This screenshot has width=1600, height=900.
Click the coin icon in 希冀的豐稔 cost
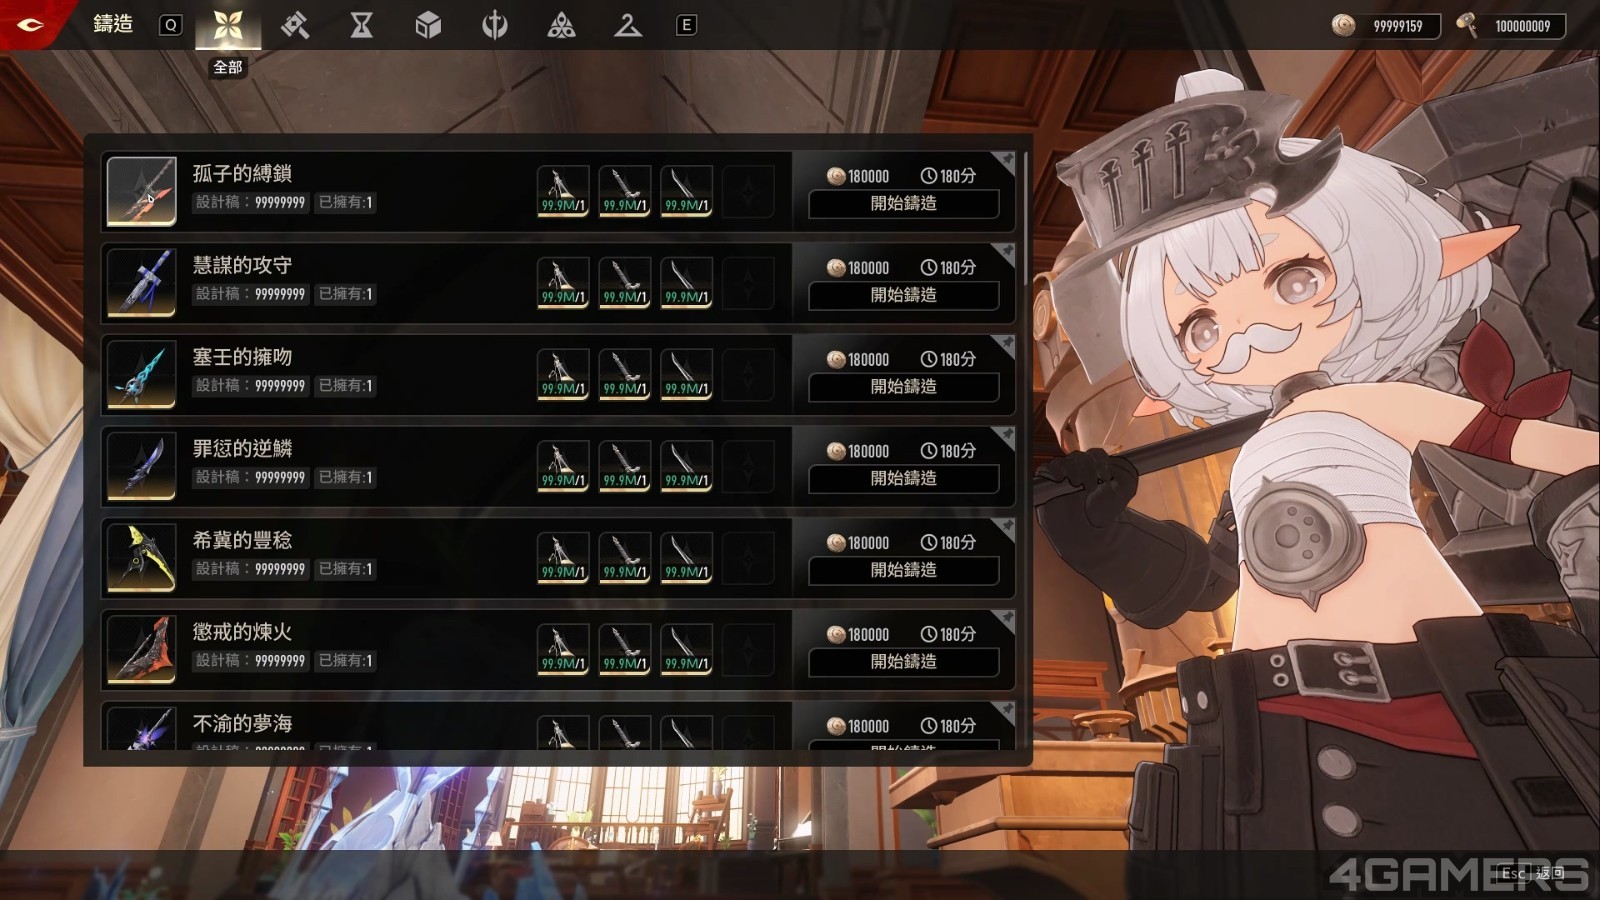836,543
